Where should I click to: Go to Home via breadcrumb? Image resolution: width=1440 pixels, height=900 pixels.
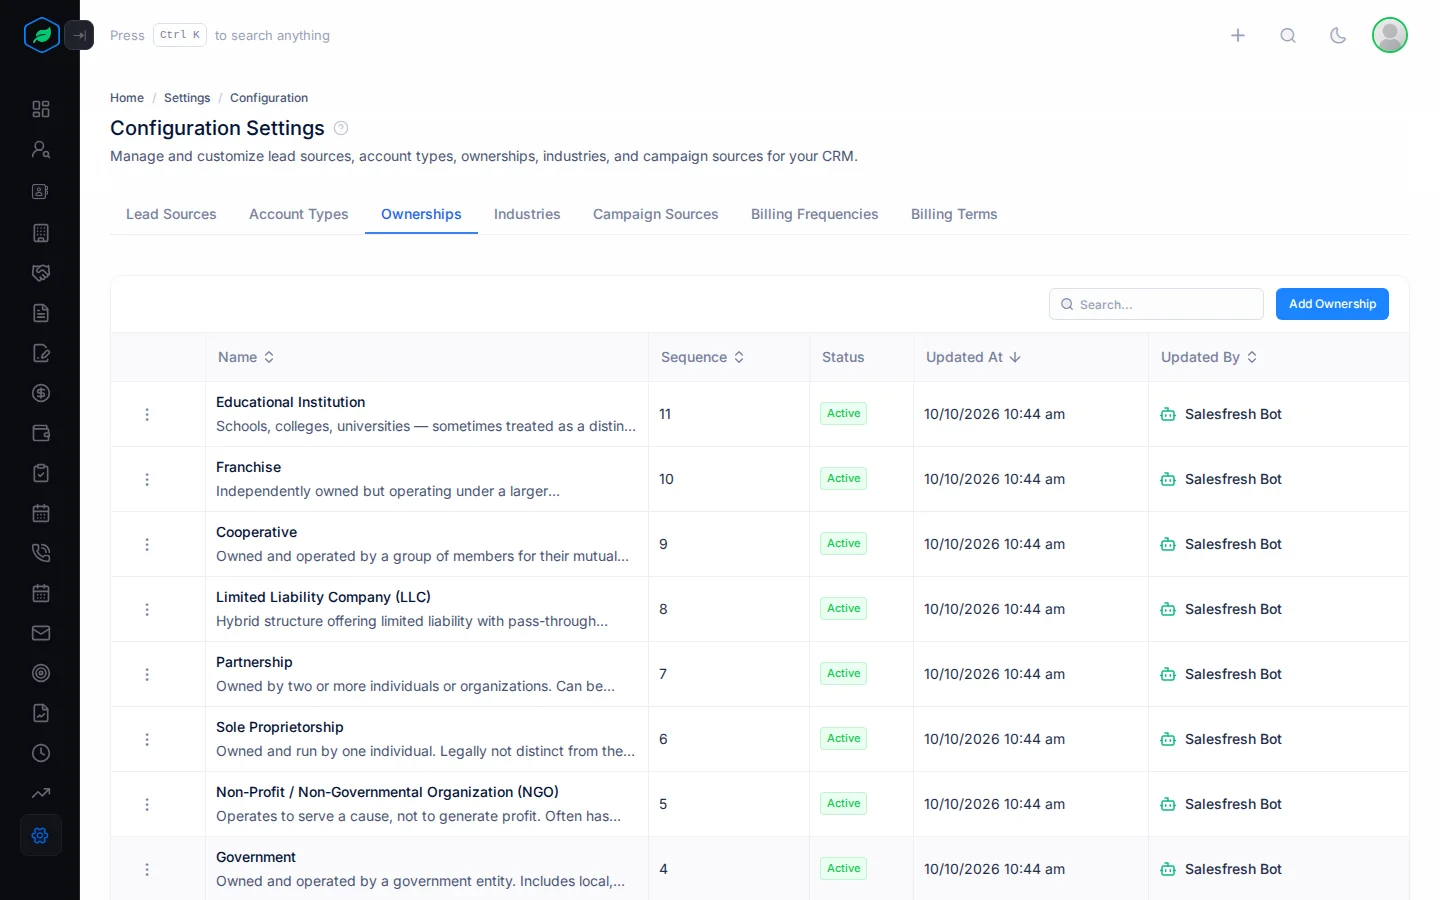[127, 98]
